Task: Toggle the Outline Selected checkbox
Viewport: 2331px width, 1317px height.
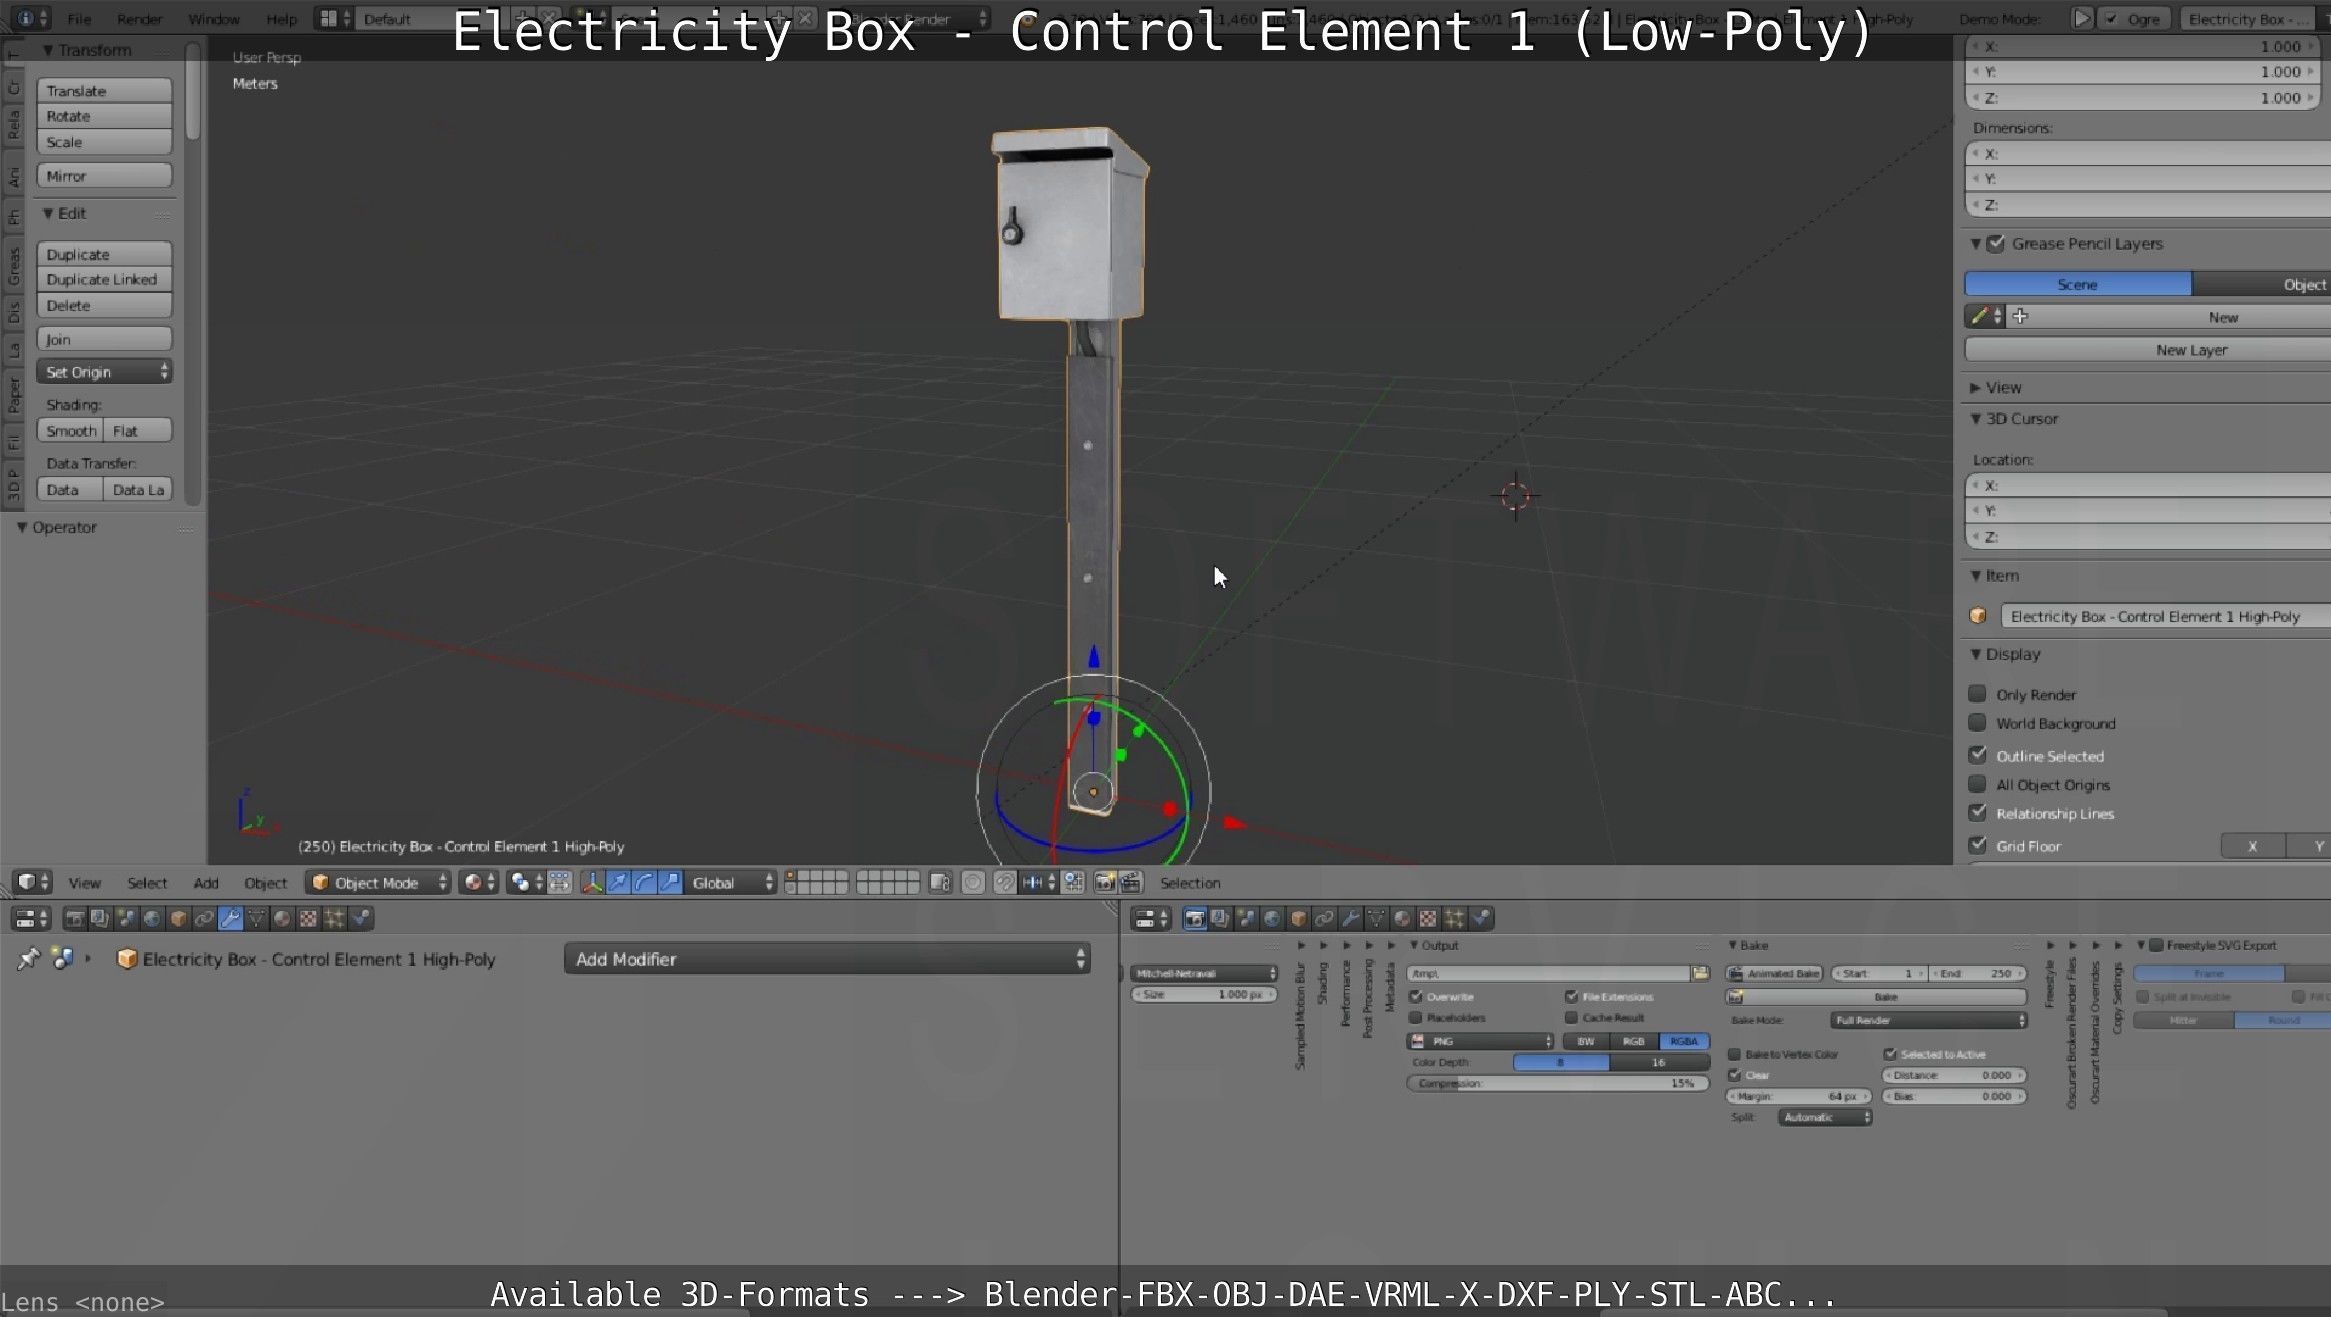Action: pyautogui.click(x=1977, y=755)
